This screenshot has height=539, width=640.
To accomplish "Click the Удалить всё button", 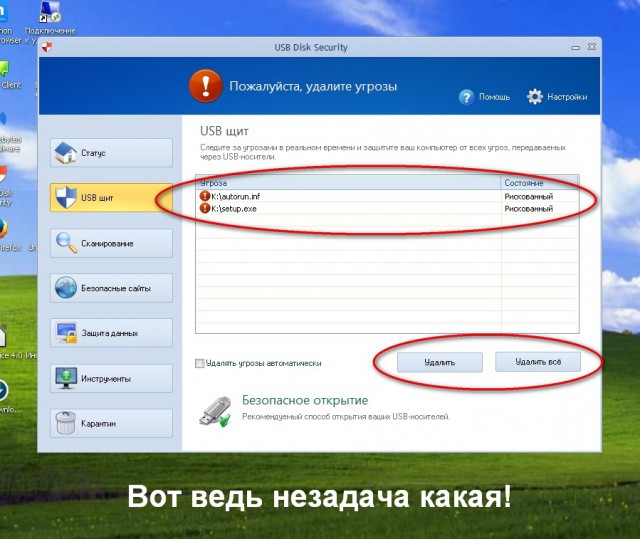I will 538,362.
